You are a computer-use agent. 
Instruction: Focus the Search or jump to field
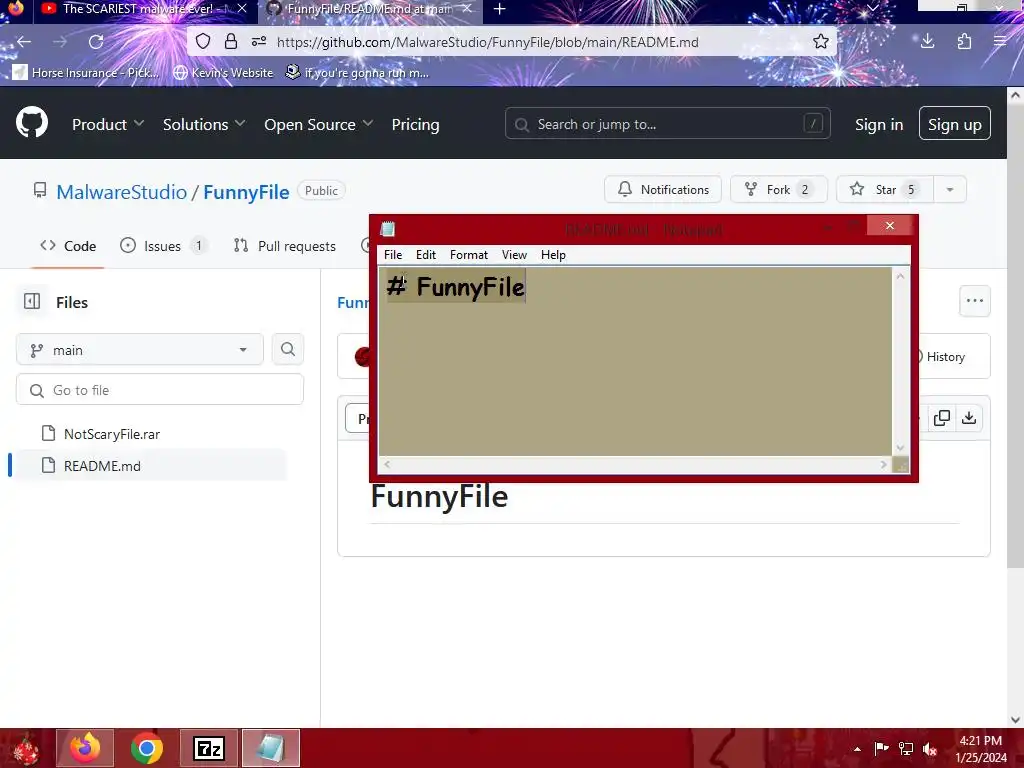tap(667, 123)
